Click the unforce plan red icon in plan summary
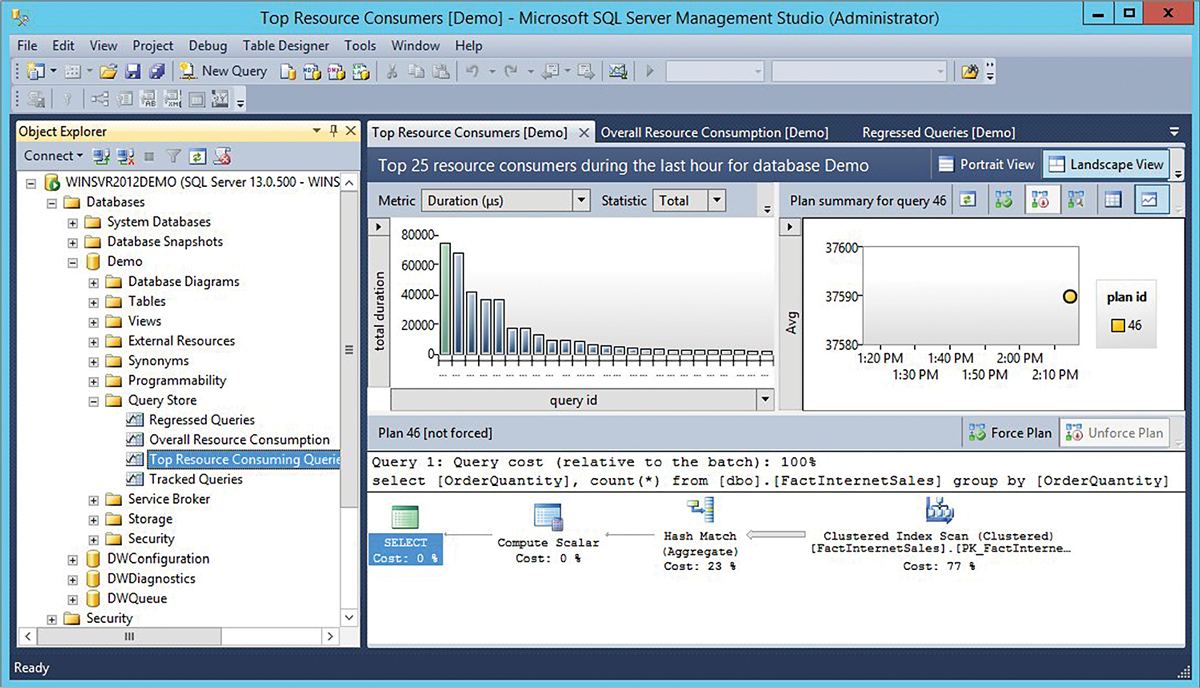 pyautogui.click(x=1040, y=200)
